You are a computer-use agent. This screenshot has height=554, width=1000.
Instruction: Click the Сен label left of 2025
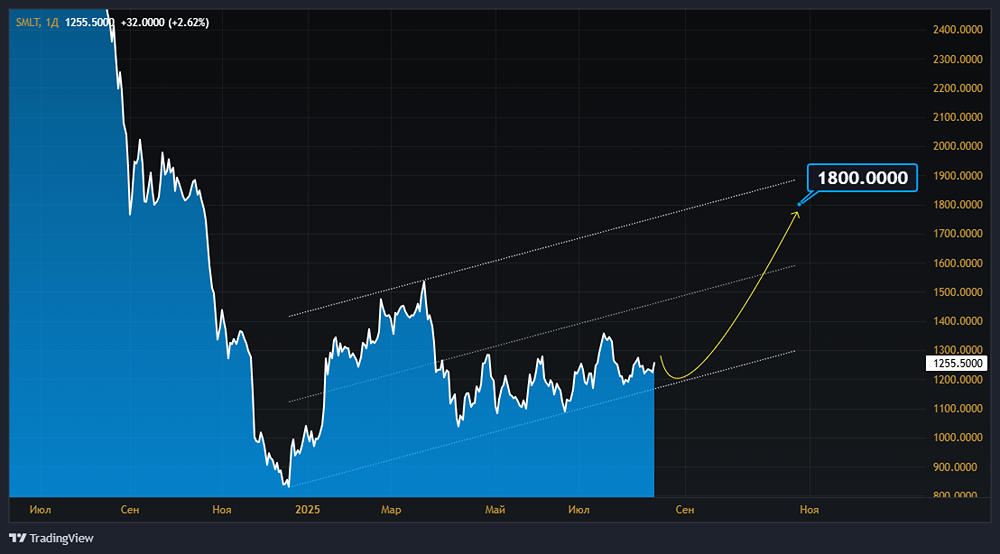130,509
